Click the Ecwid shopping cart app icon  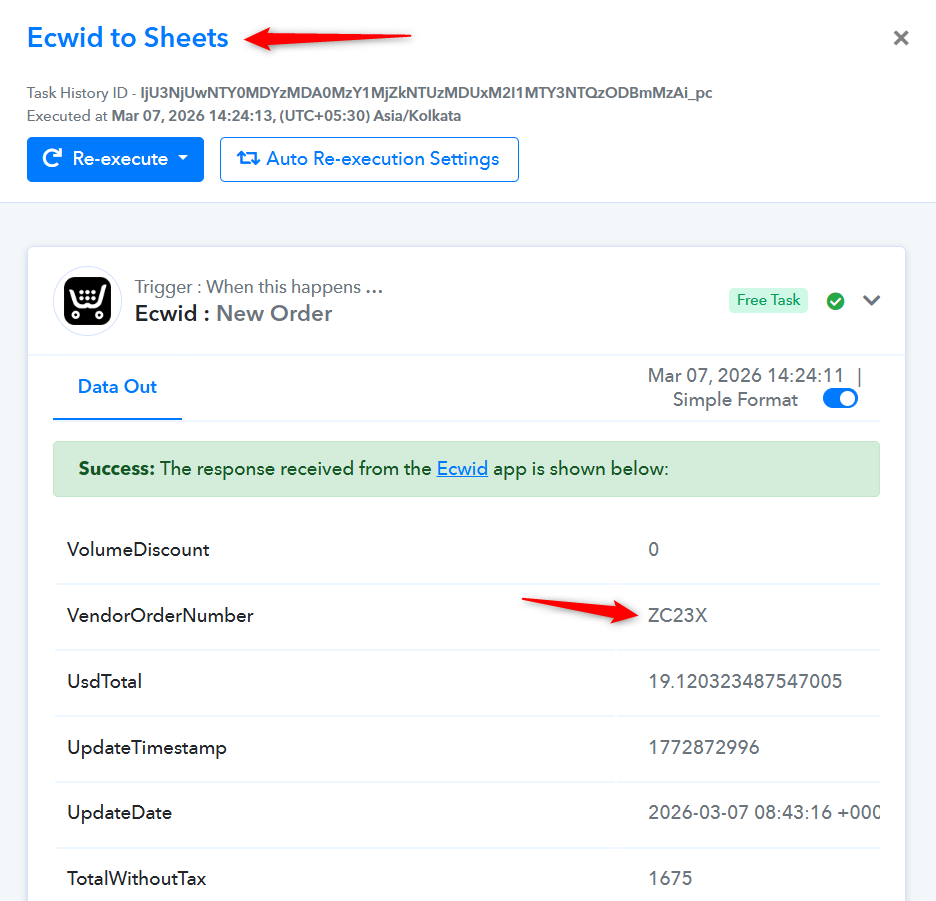(x=87, y=301)
